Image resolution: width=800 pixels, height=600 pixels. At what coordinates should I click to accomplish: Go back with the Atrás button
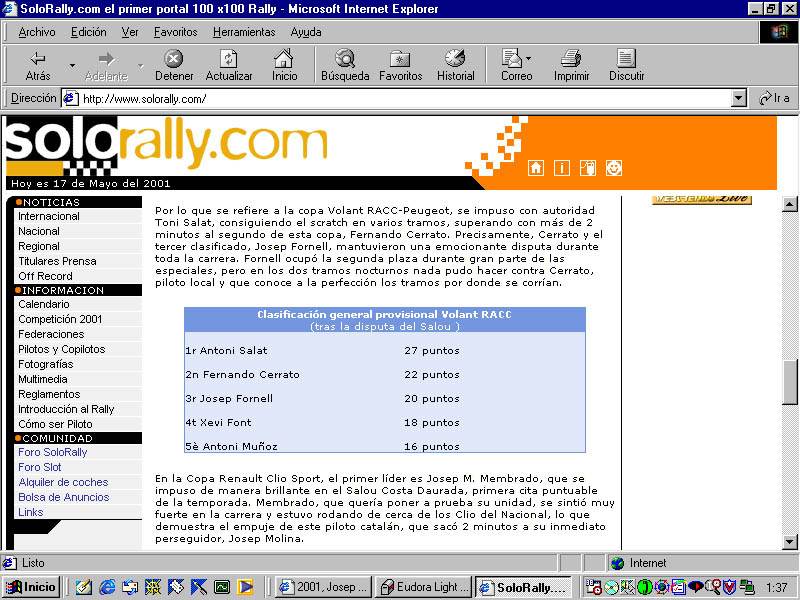coord(38,65)
